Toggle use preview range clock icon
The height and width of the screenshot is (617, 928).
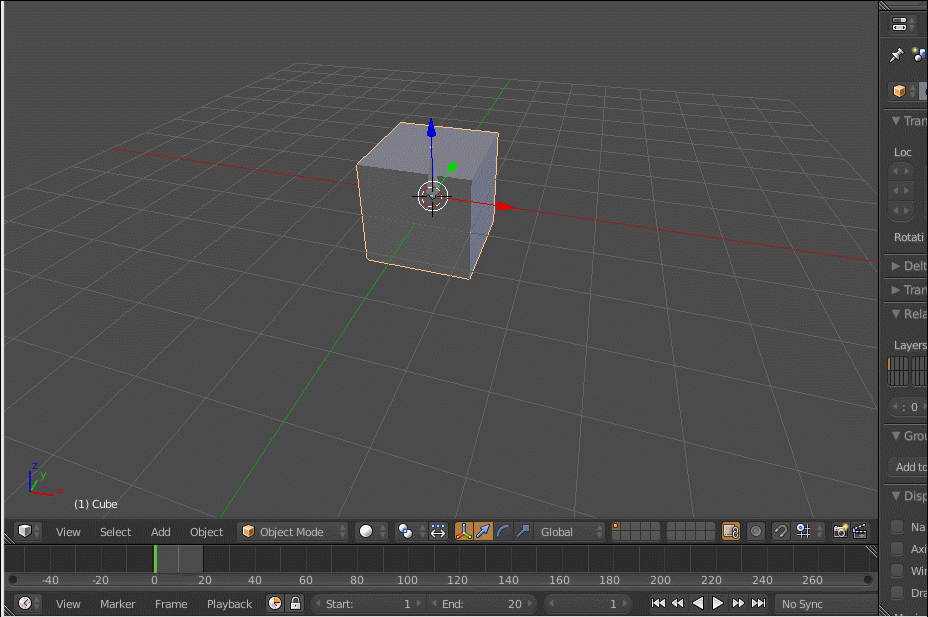(275, 603)
